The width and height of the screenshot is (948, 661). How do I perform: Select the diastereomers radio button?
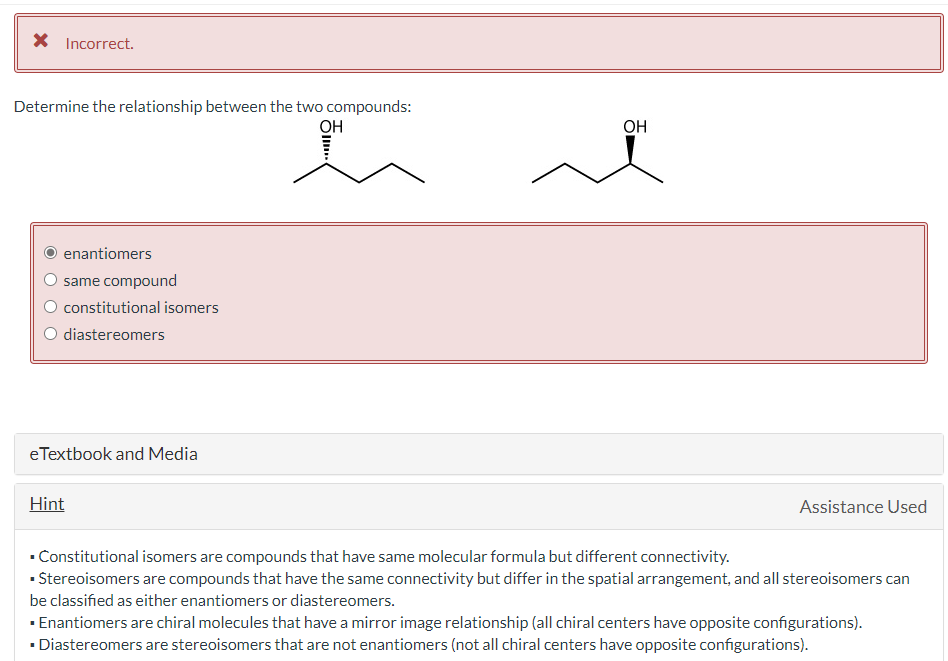51,333
